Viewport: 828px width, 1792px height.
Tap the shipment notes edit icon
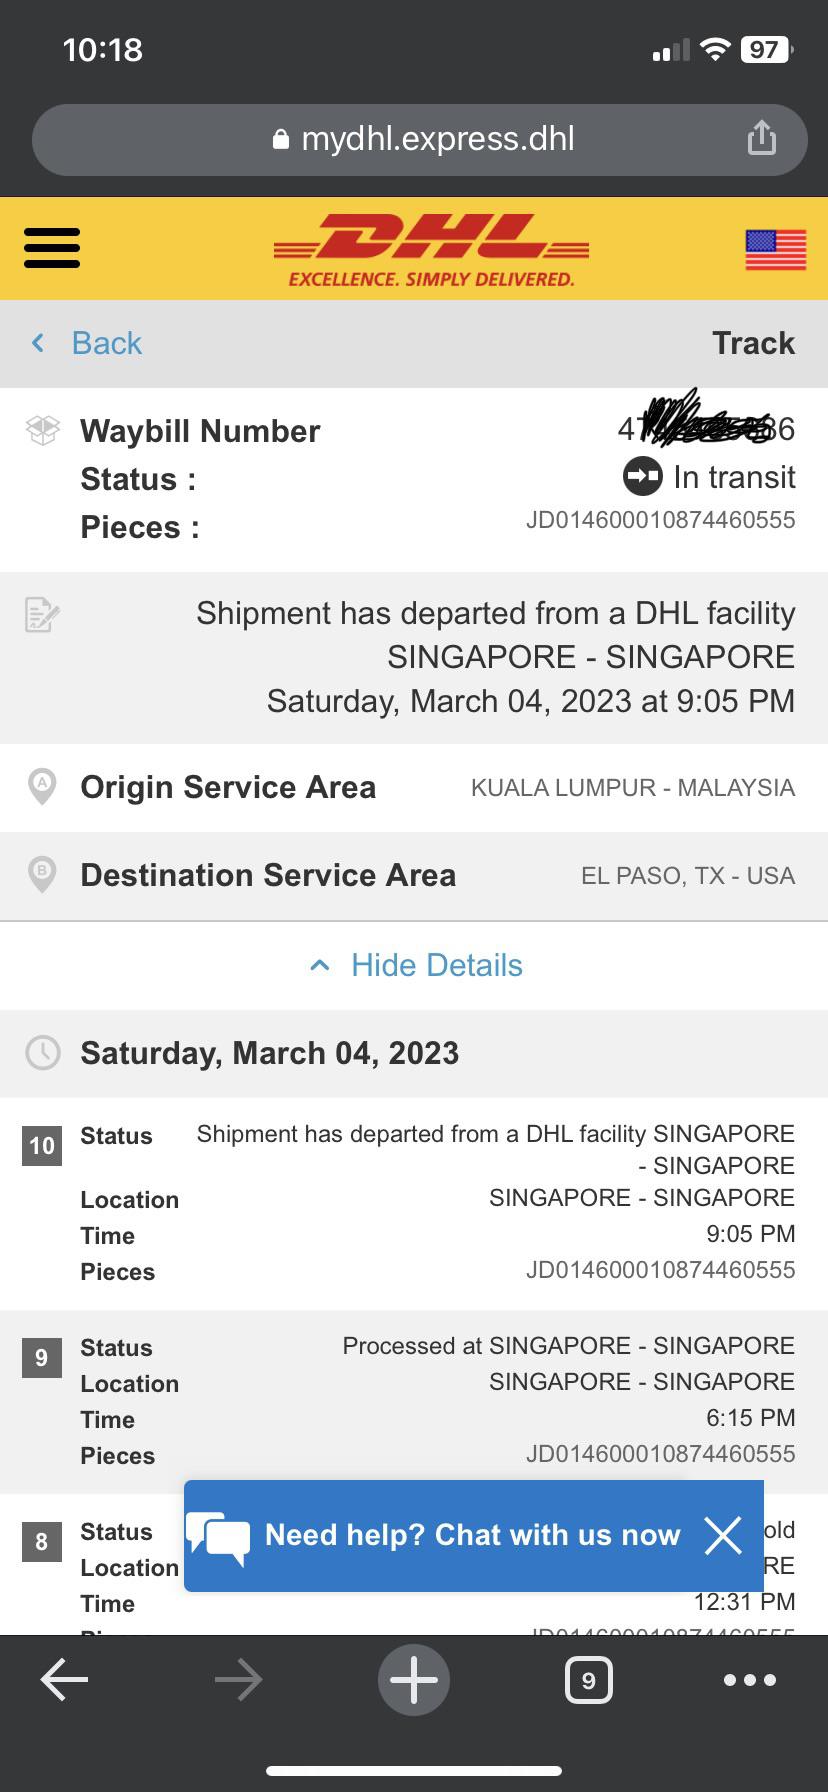(x=42, y=614)
